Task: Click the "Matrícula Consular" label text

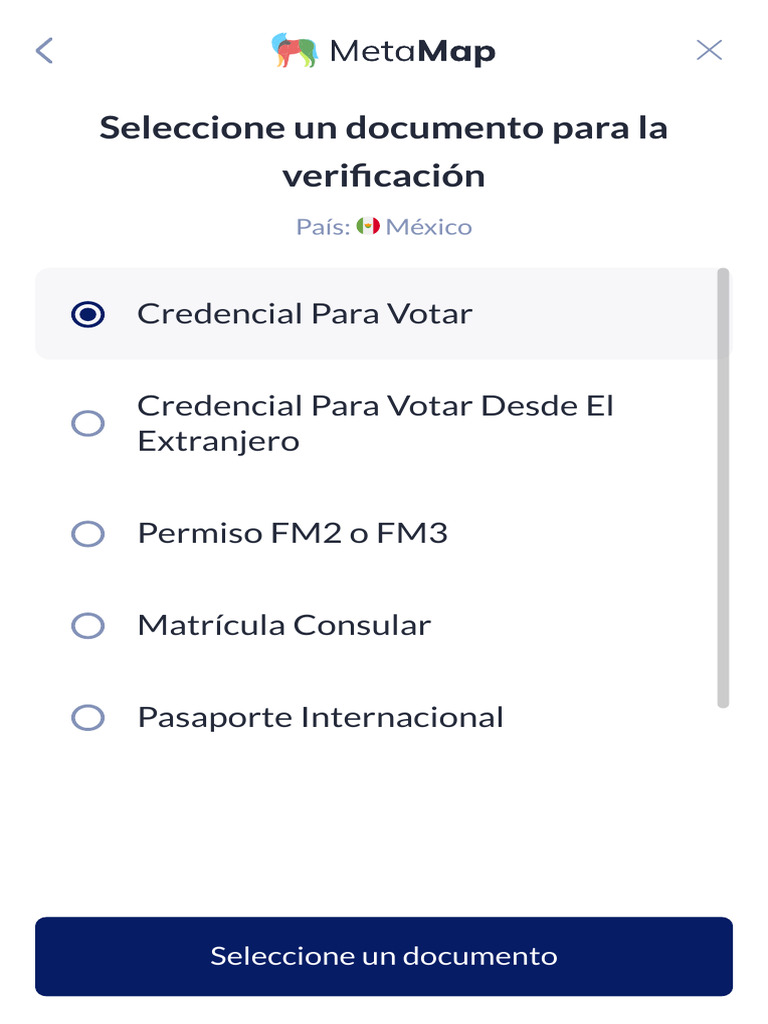Action: coord(284,626)
